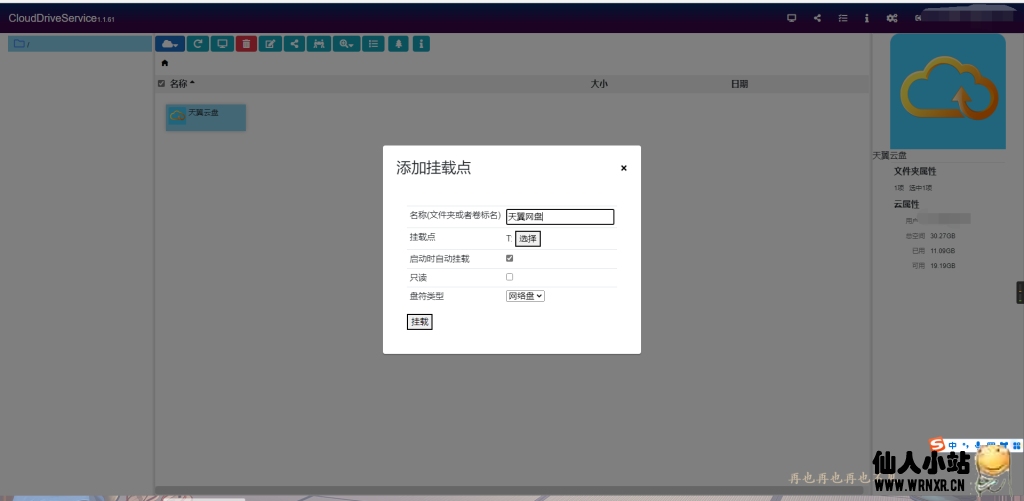Screen dimensions: 1024x501
Task: Uncheck the 启动时自动挂载 checkbox
Action: point(510,258)
